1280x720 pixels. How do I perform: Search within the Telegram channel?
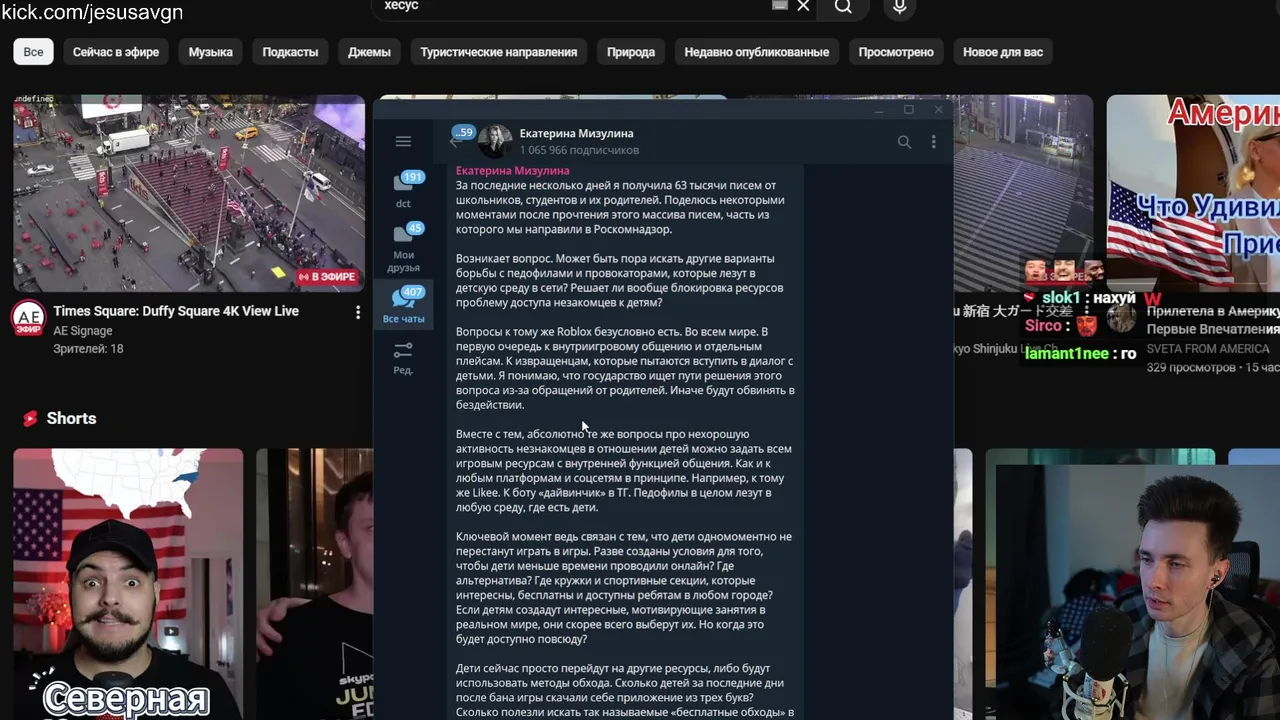(904, 142)
